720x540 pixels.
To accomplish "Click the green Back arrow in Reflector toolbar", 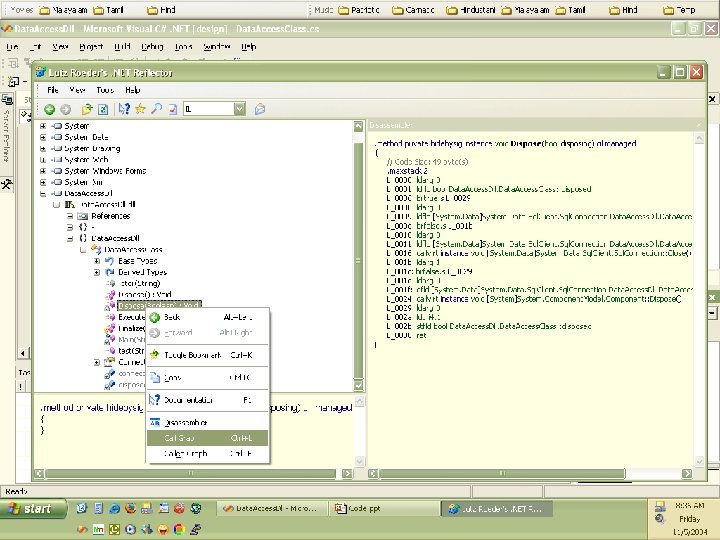I will click(49, 109).
